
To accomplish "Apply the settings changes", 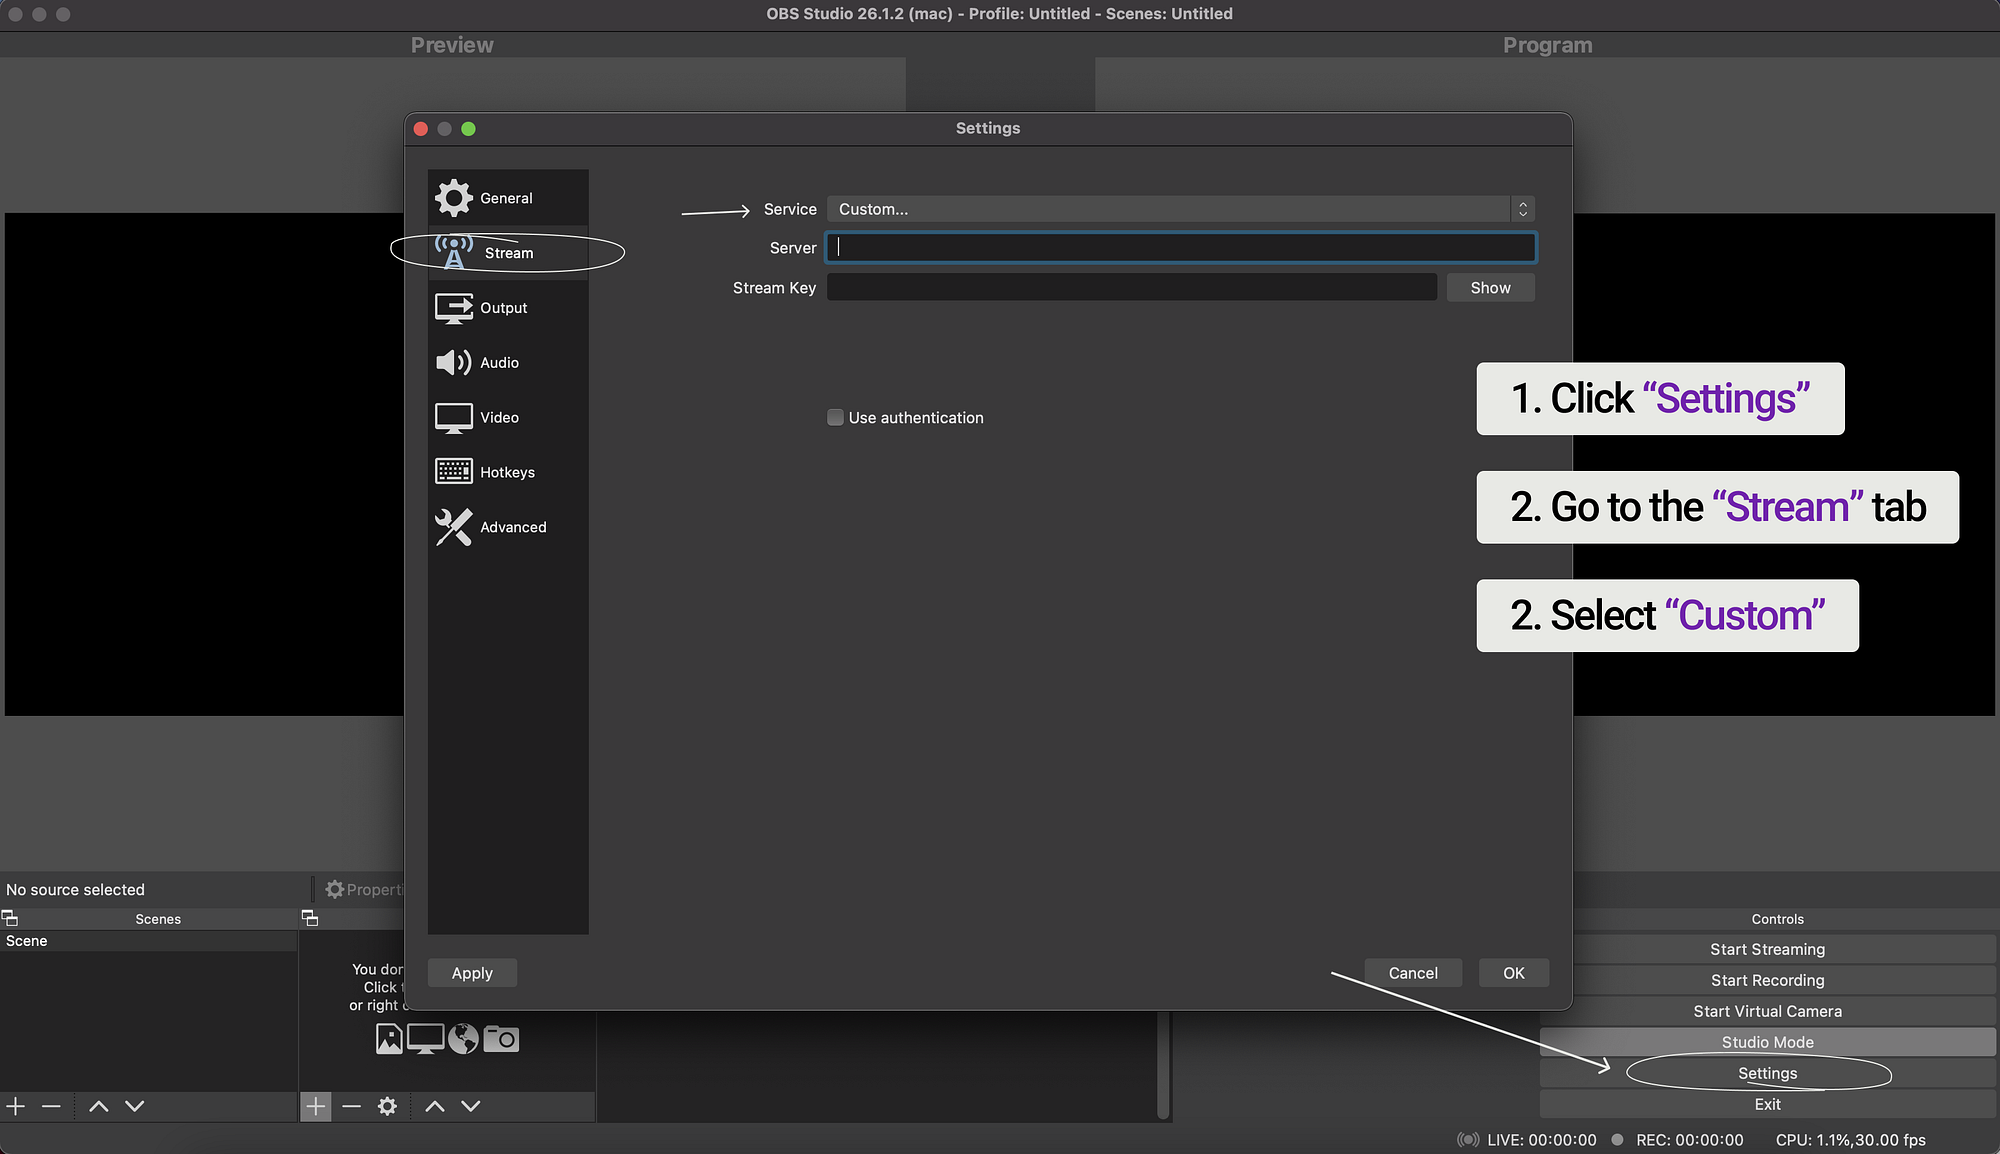I will pos(472,973).
